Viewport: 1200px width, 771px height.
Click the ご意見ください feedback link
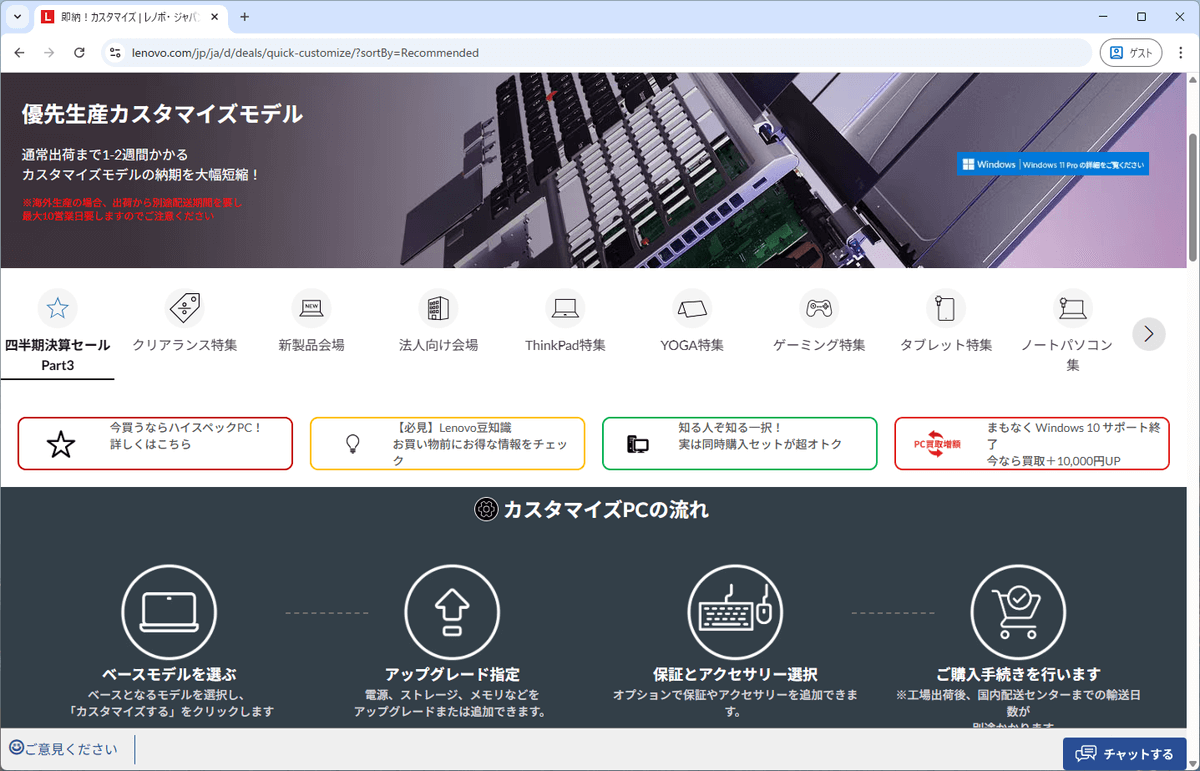click(63, 748)
